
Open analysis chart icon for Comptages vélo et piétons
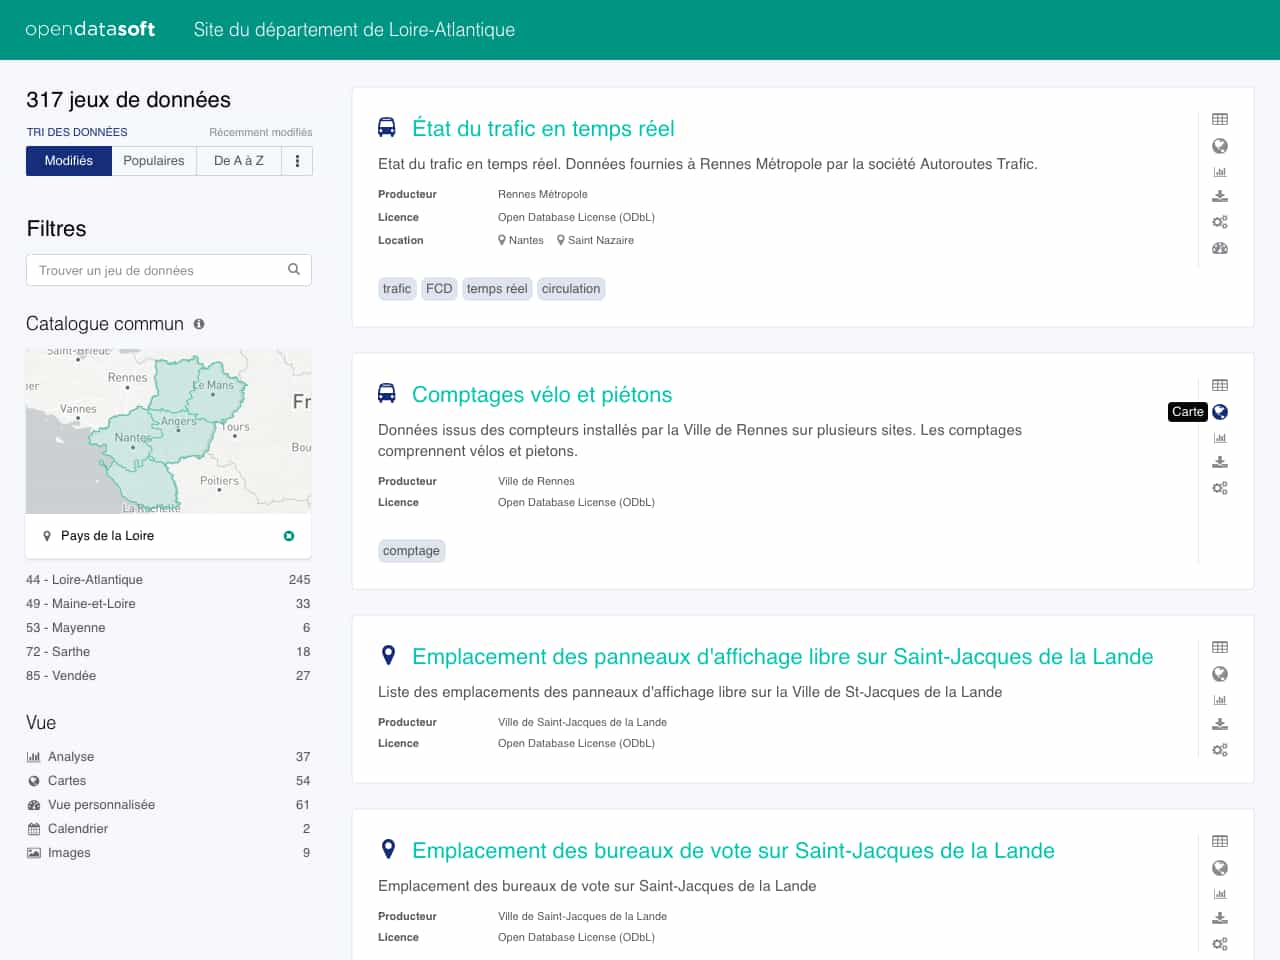[1219, 438]
